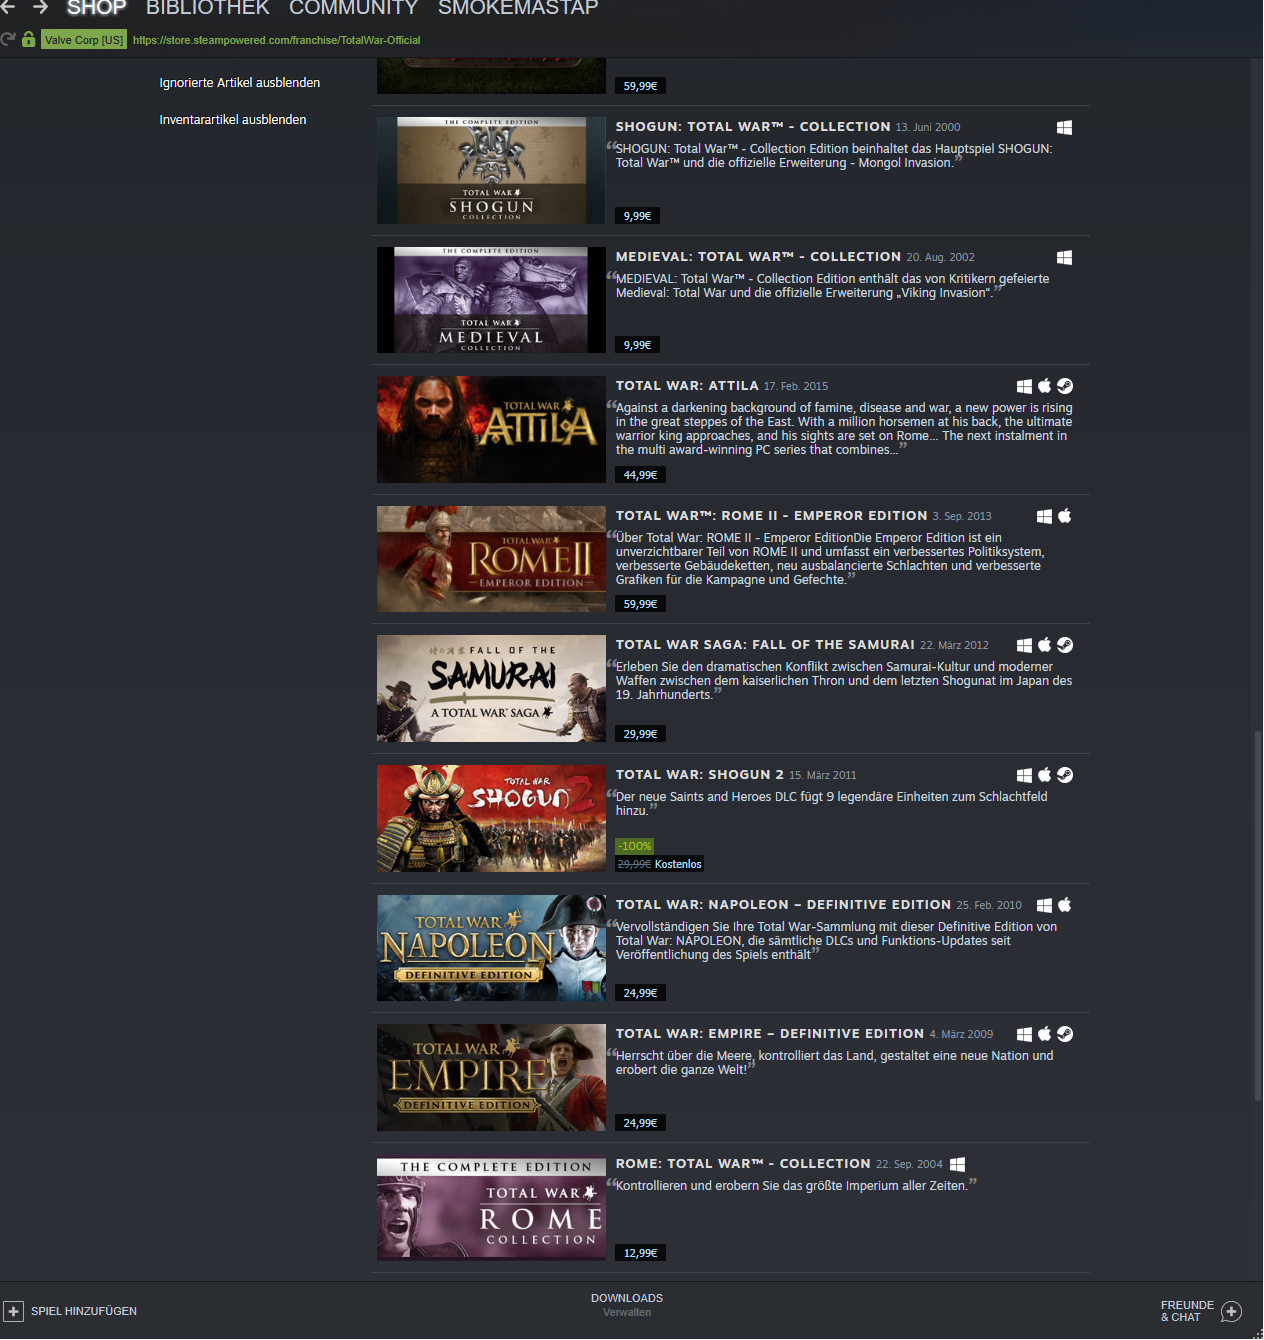Image resolution: width=1264 pixels, height=1340 pixels.
Task: Click Windows icon on Fall of the Samurai row
Action: click(1024, 645)
